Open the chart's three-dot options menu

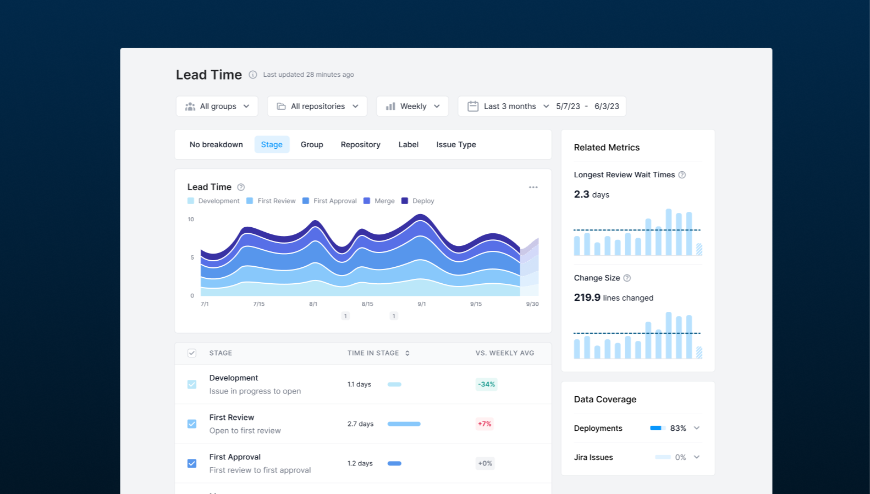(533, 187)
